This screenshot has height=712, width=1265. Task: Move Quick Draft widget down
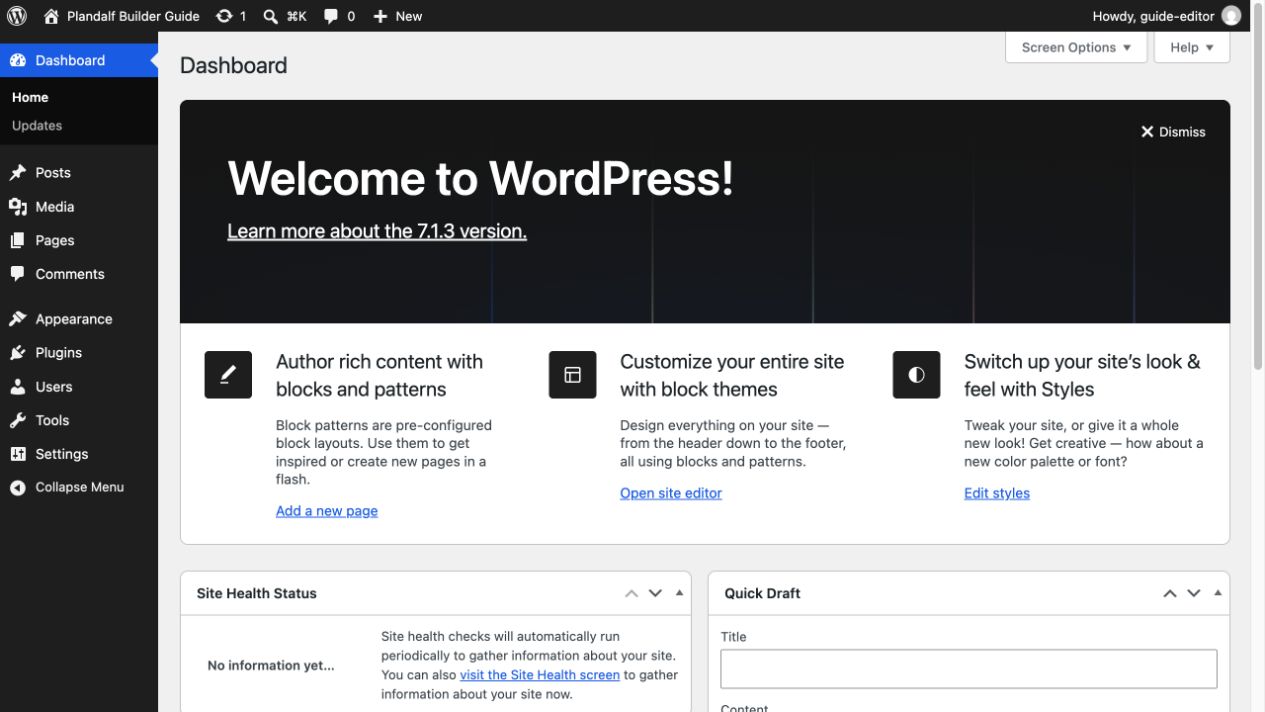click(1193, 593)
